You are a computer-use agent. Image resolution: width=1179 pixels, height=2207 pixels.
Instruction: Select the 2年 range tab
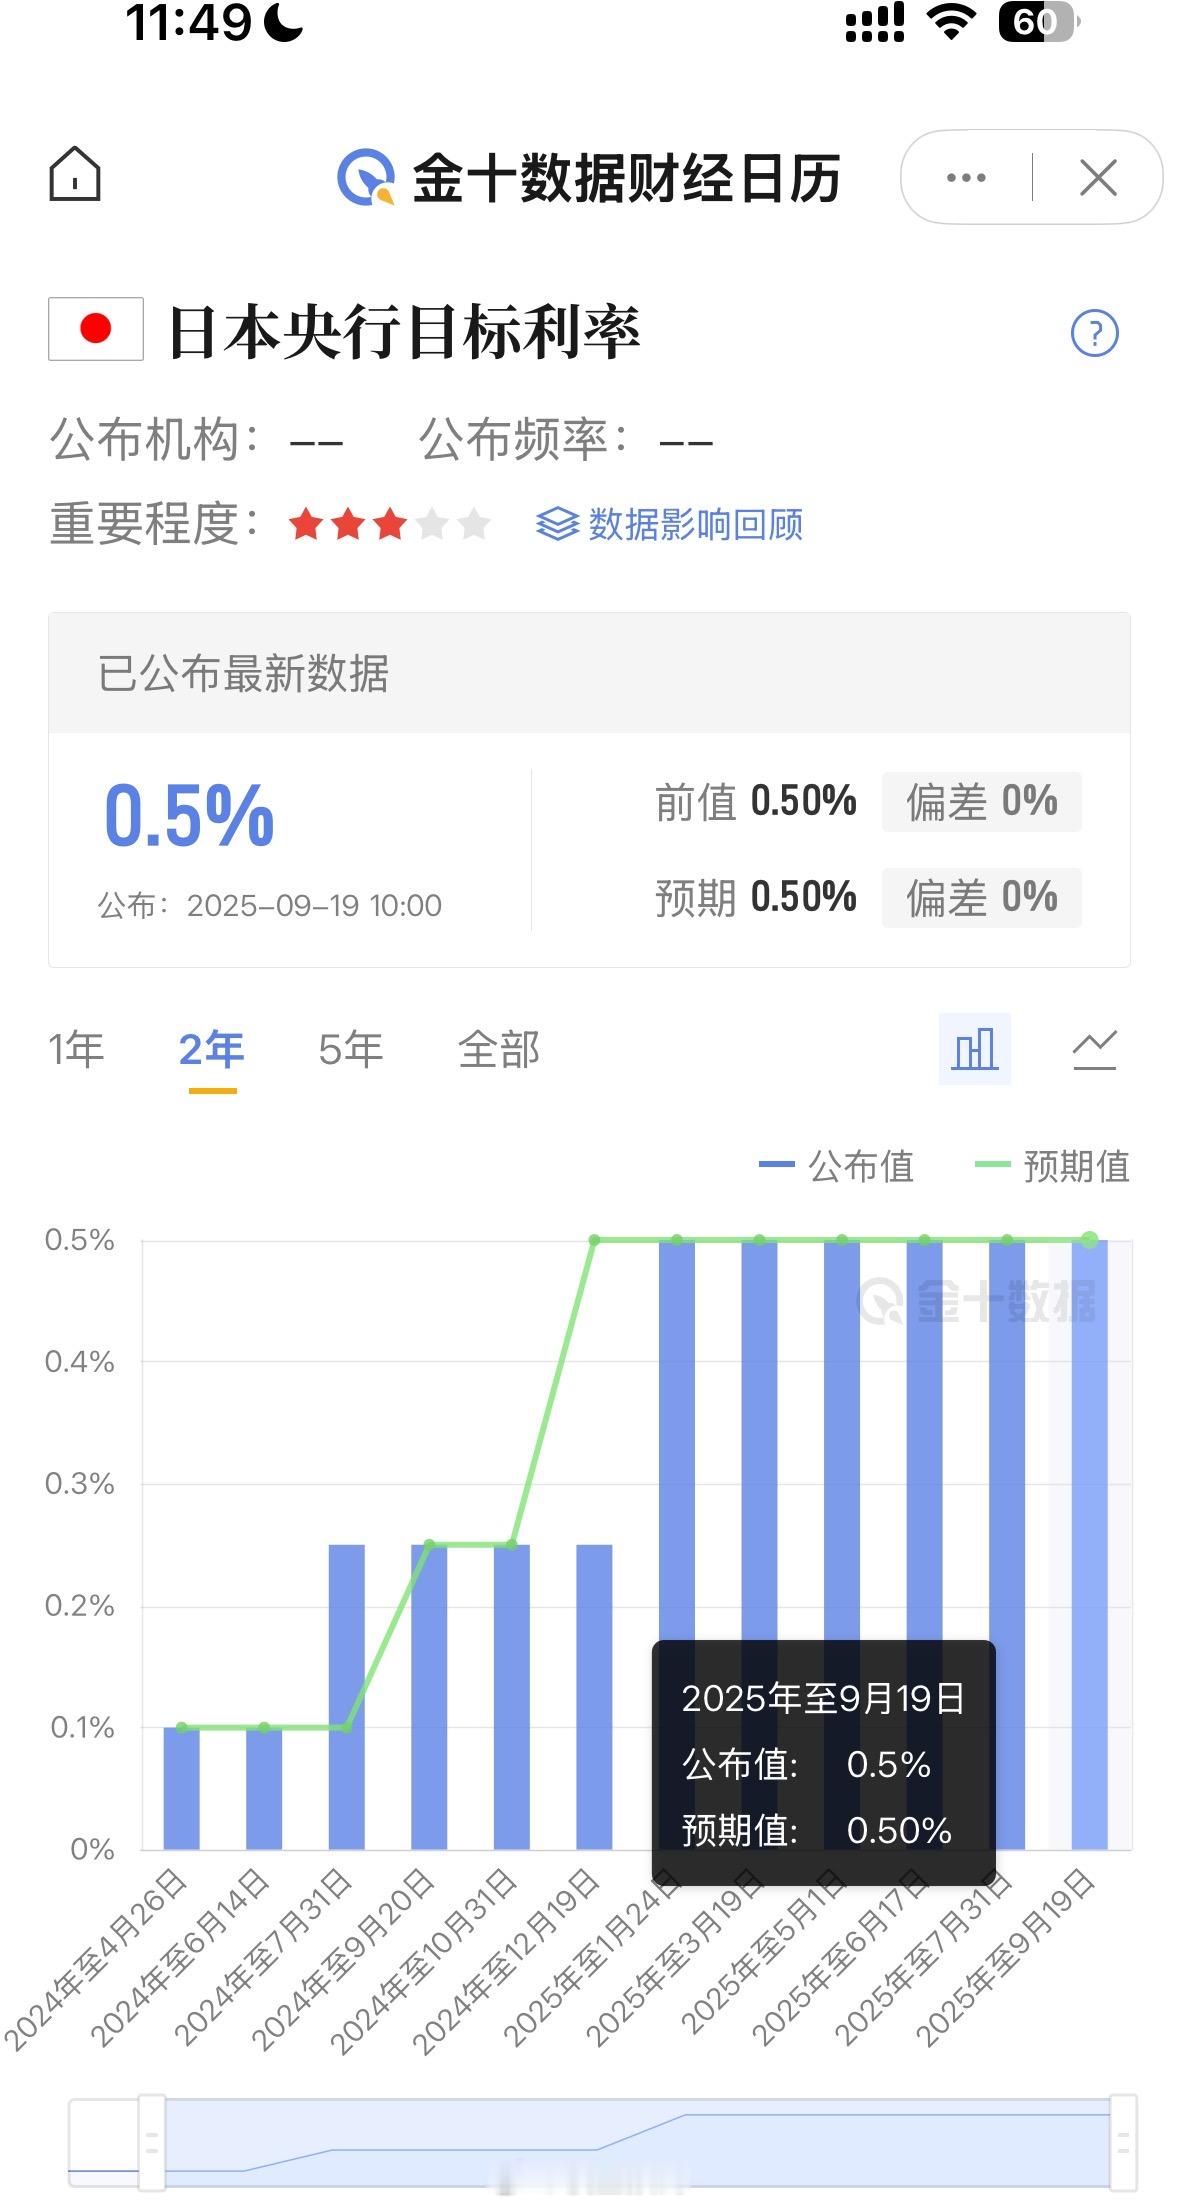[x=211, y=1050]
